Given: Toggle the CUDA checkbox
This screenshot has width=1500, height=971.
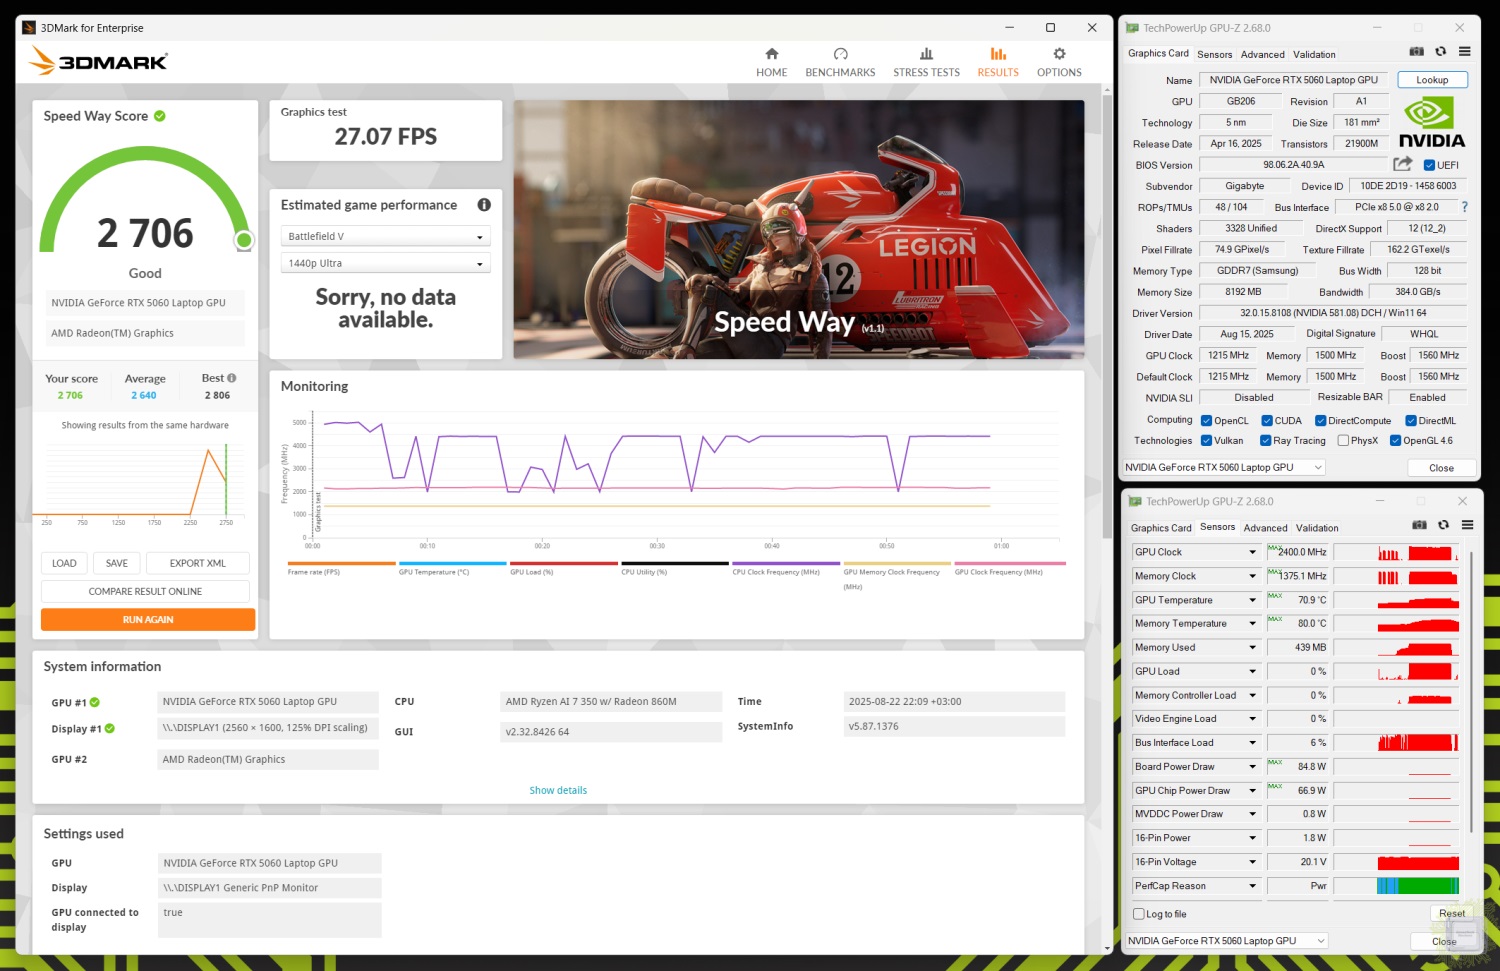Looking at the screenshot, I should (x=1267, y=421).
